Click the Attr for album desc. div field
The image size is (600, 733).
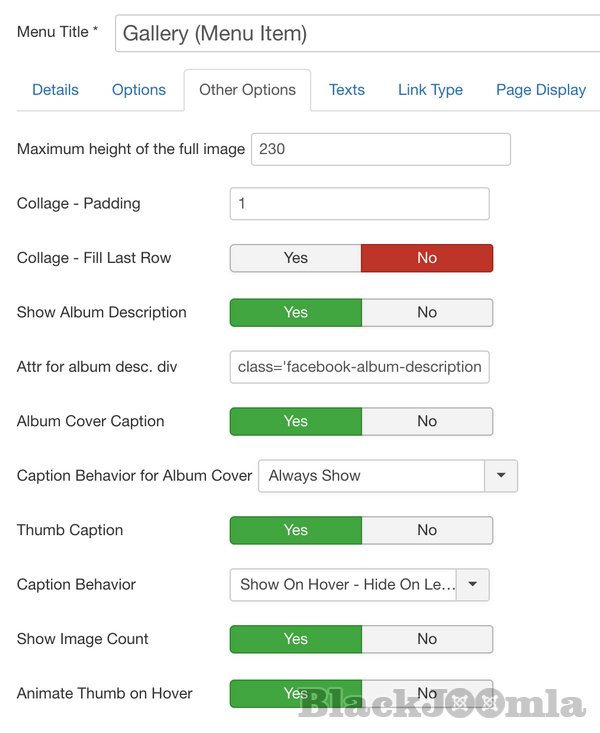pyautogui.click(x=359, y=367)
